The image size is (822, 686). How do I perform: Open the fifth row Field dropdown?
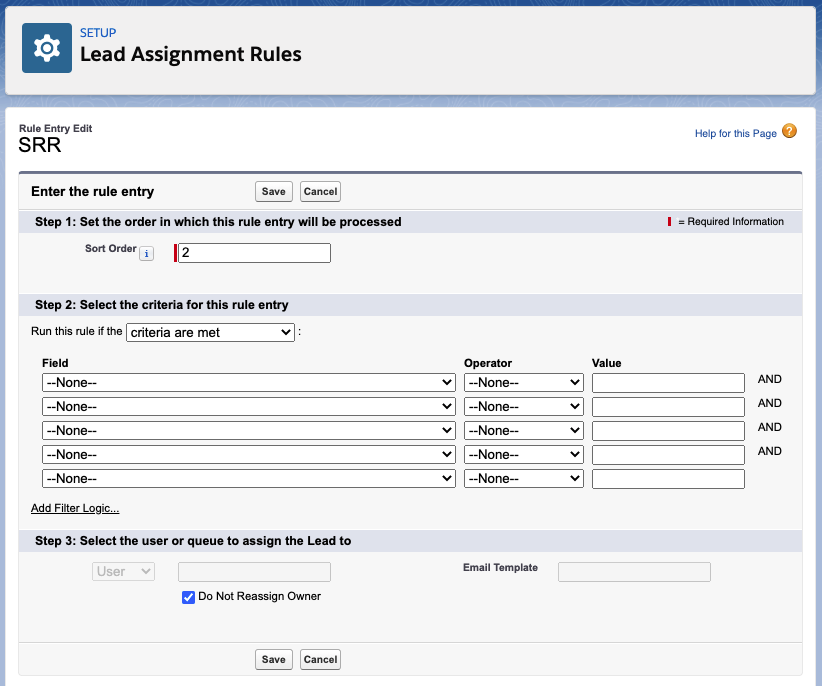(x=248, y=478)
